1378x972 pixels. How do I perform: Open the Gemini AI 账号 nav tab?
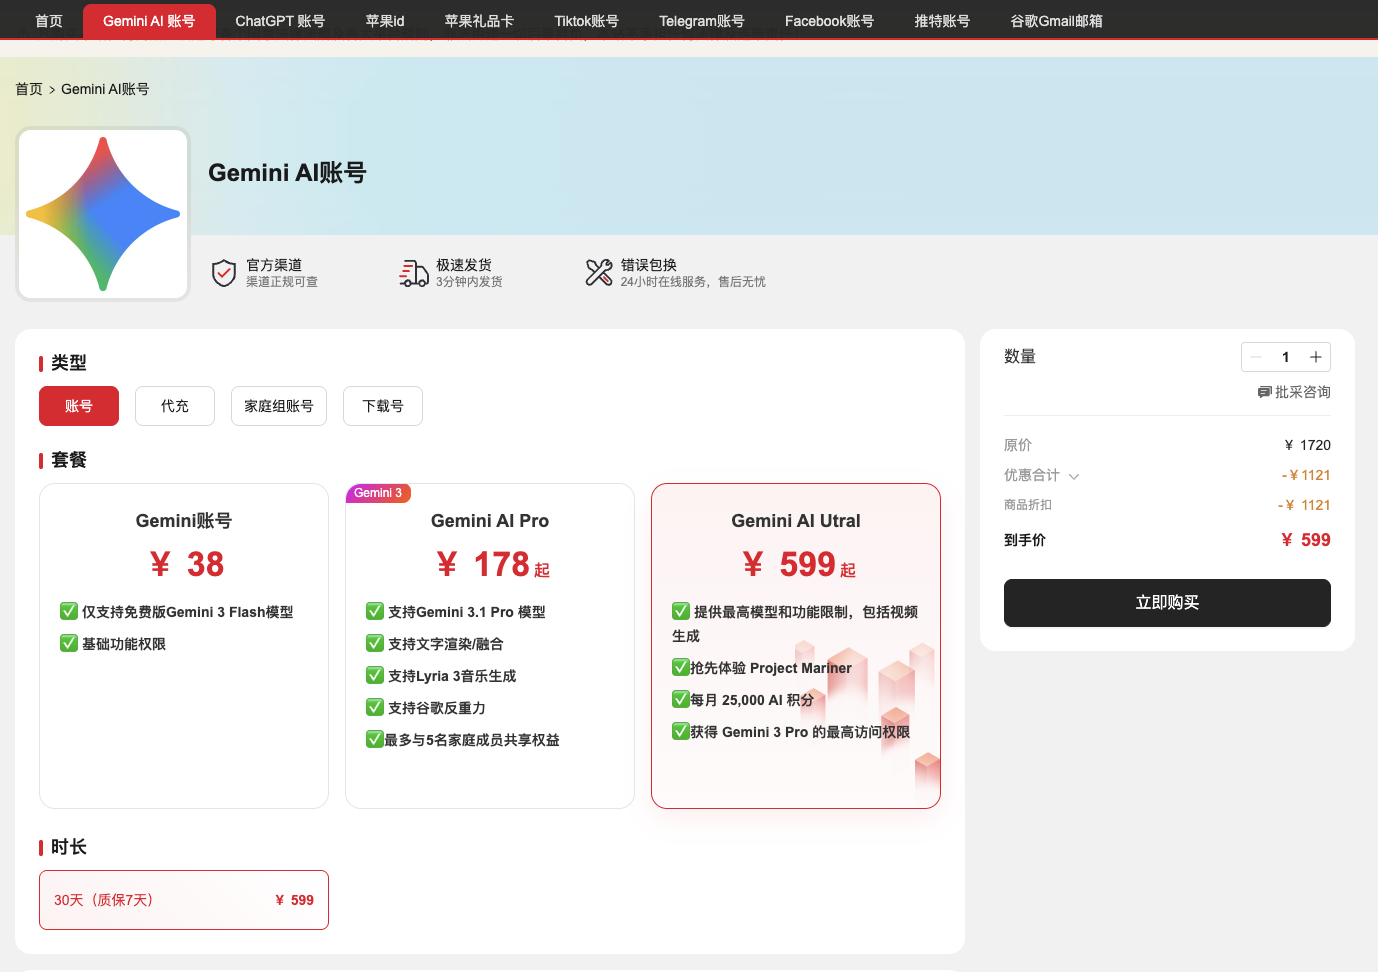tap(149, 20)
